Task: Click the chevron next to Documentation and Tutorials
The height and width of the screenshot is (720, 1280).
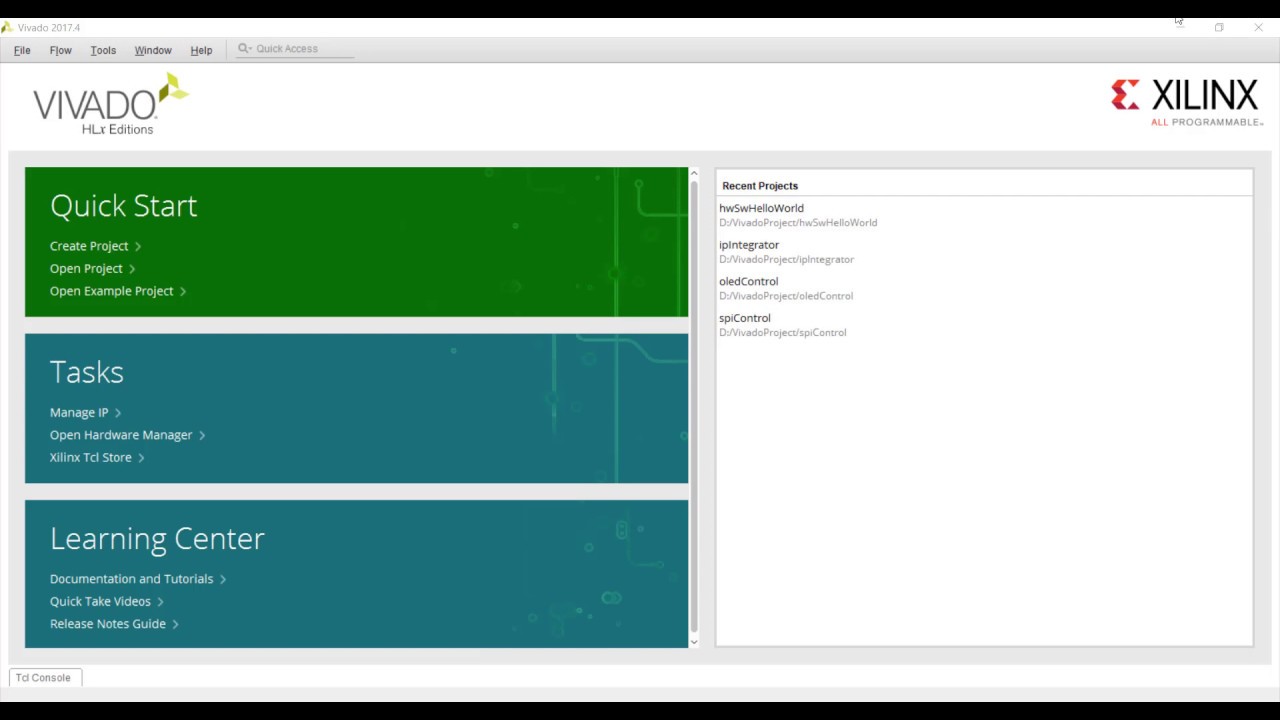Action: pyautogui.click(x=223, y=579)
